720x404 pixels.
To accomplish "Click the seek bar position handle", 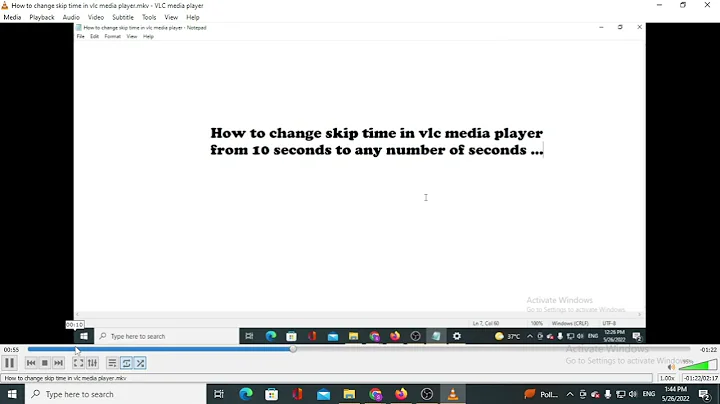I will click(x=293, y=349).
